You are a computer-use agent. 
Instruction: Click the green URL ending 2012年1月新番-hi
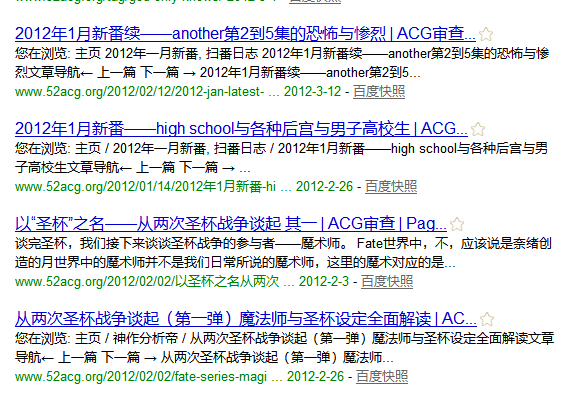coord(145,186)
